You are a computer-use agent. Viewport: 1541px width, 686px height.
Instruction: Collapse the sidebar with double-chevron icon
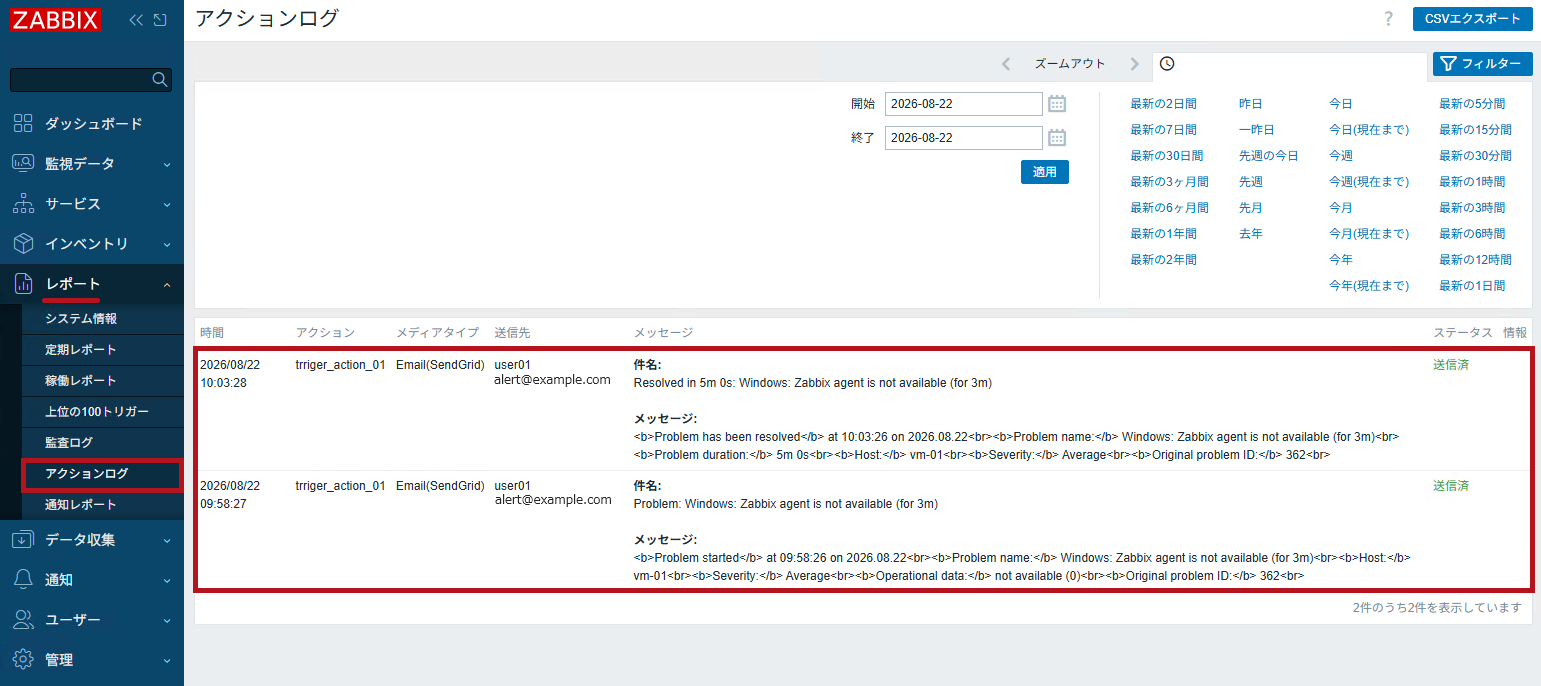136,19
